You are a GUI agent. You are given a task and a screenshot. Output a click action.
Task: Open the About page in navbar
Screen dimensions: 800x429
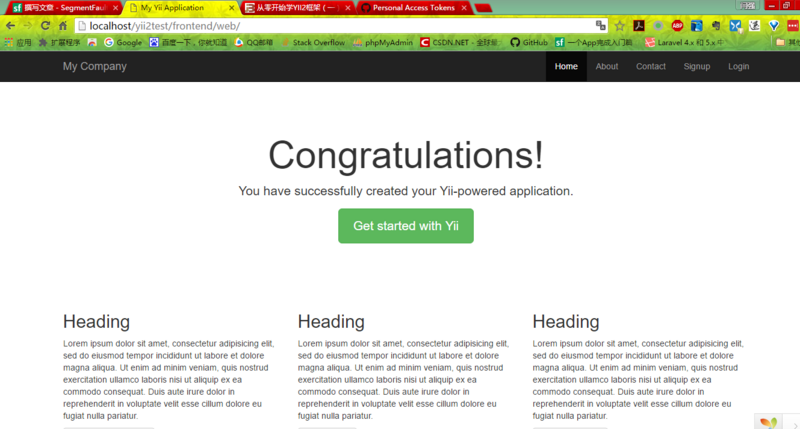tap(607, 66)
